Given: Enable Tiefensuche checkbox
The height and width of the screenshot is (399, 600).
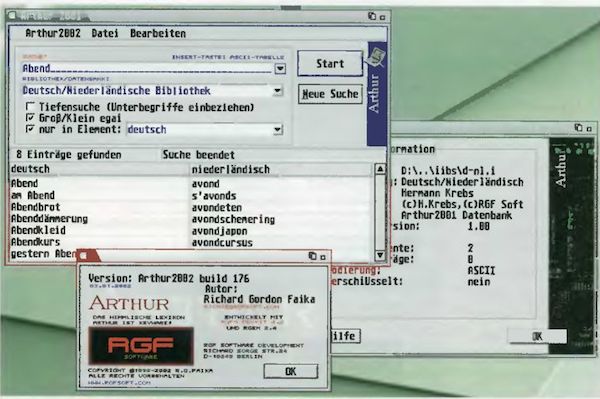Looking at the screenshot, I should tap(30, 106).
